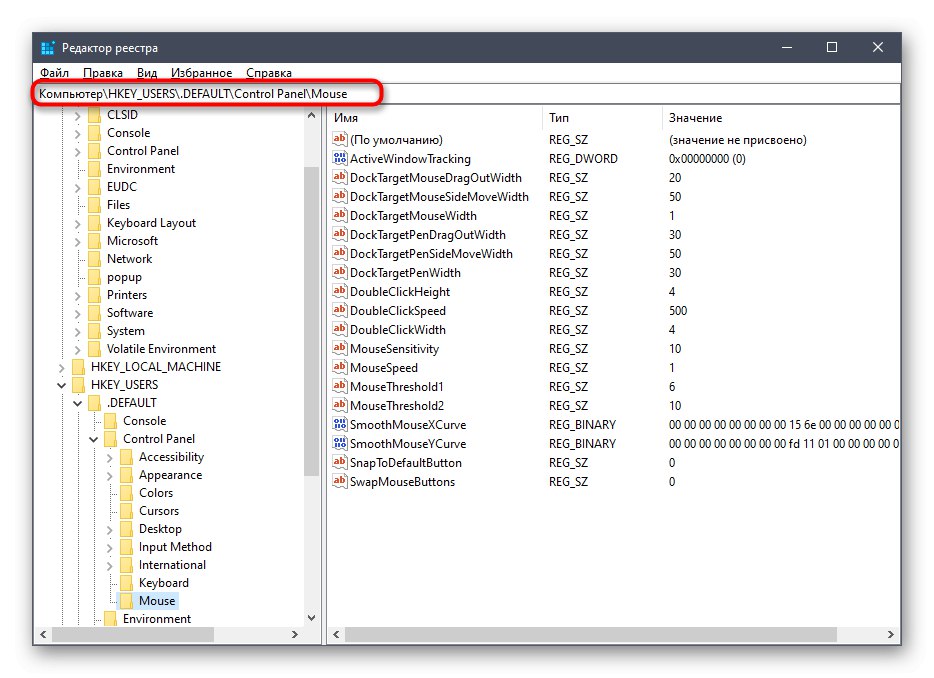Collapse the HKEY_USERS tree node
934x678 pixels.
(x=61, y=385)
